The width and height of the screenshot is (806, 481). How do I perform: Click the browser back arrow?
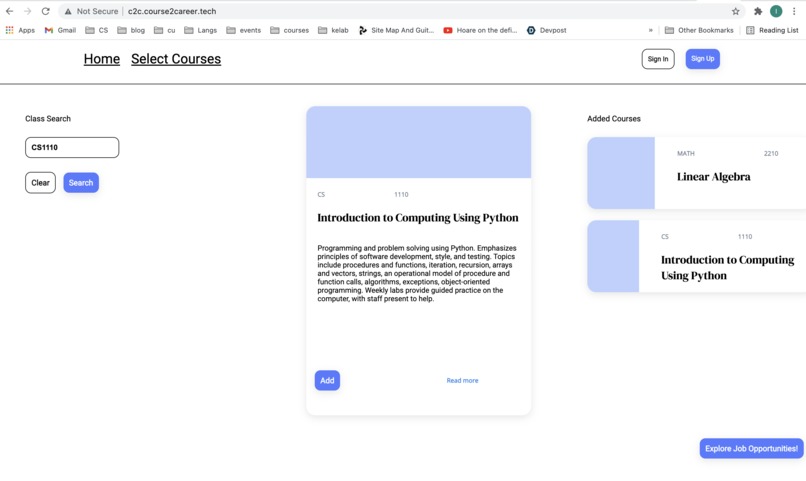click(9, 11)
